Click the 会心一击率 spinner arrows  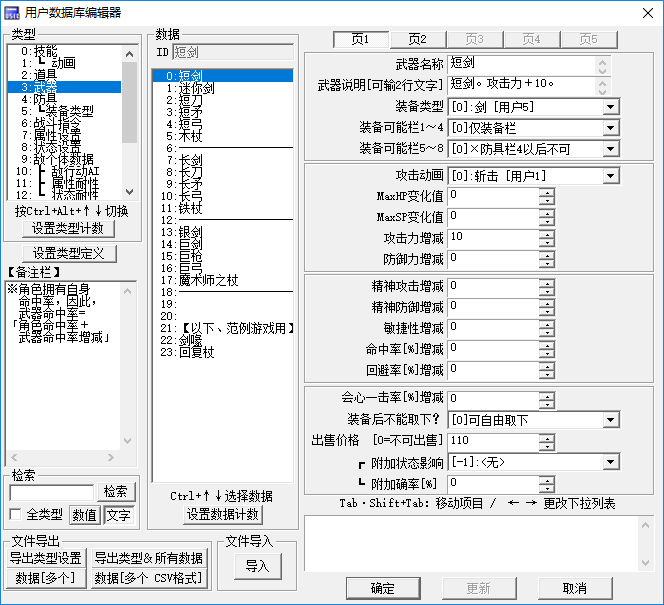pyautogui.click(x=547, y=400)
